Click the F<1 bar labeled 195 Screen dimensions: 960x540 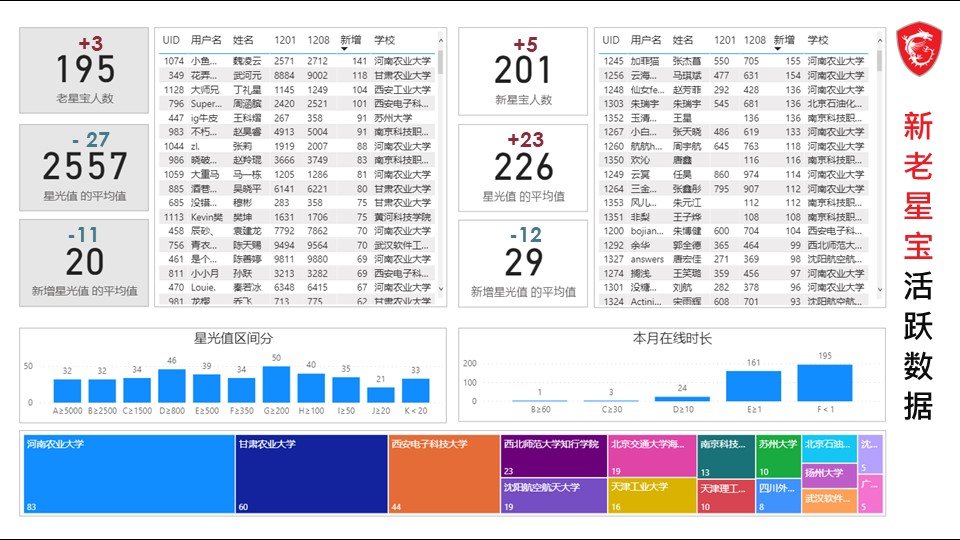825,383
